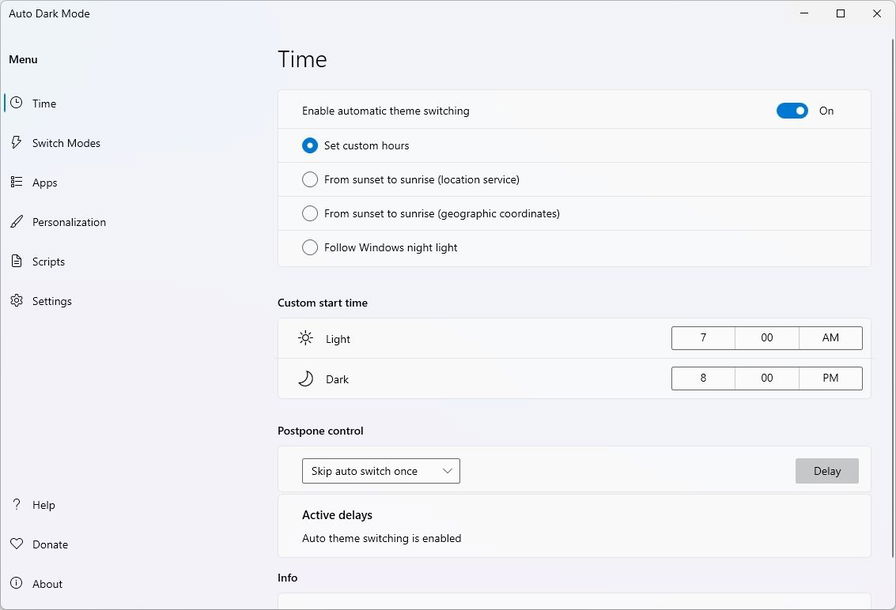Maximize the Auto Dark Mode window
This screenshot has height=610, width=896.
(x=840, y=14)
